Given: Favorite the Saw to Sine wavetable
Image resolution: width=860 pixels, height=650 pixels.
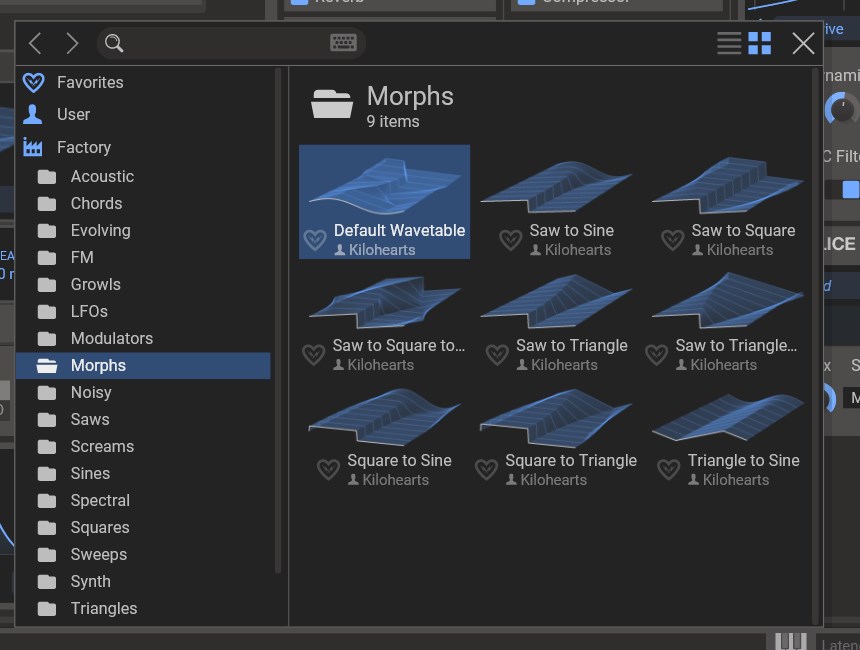Looking at the screenshot, I should tap(511, 240).
